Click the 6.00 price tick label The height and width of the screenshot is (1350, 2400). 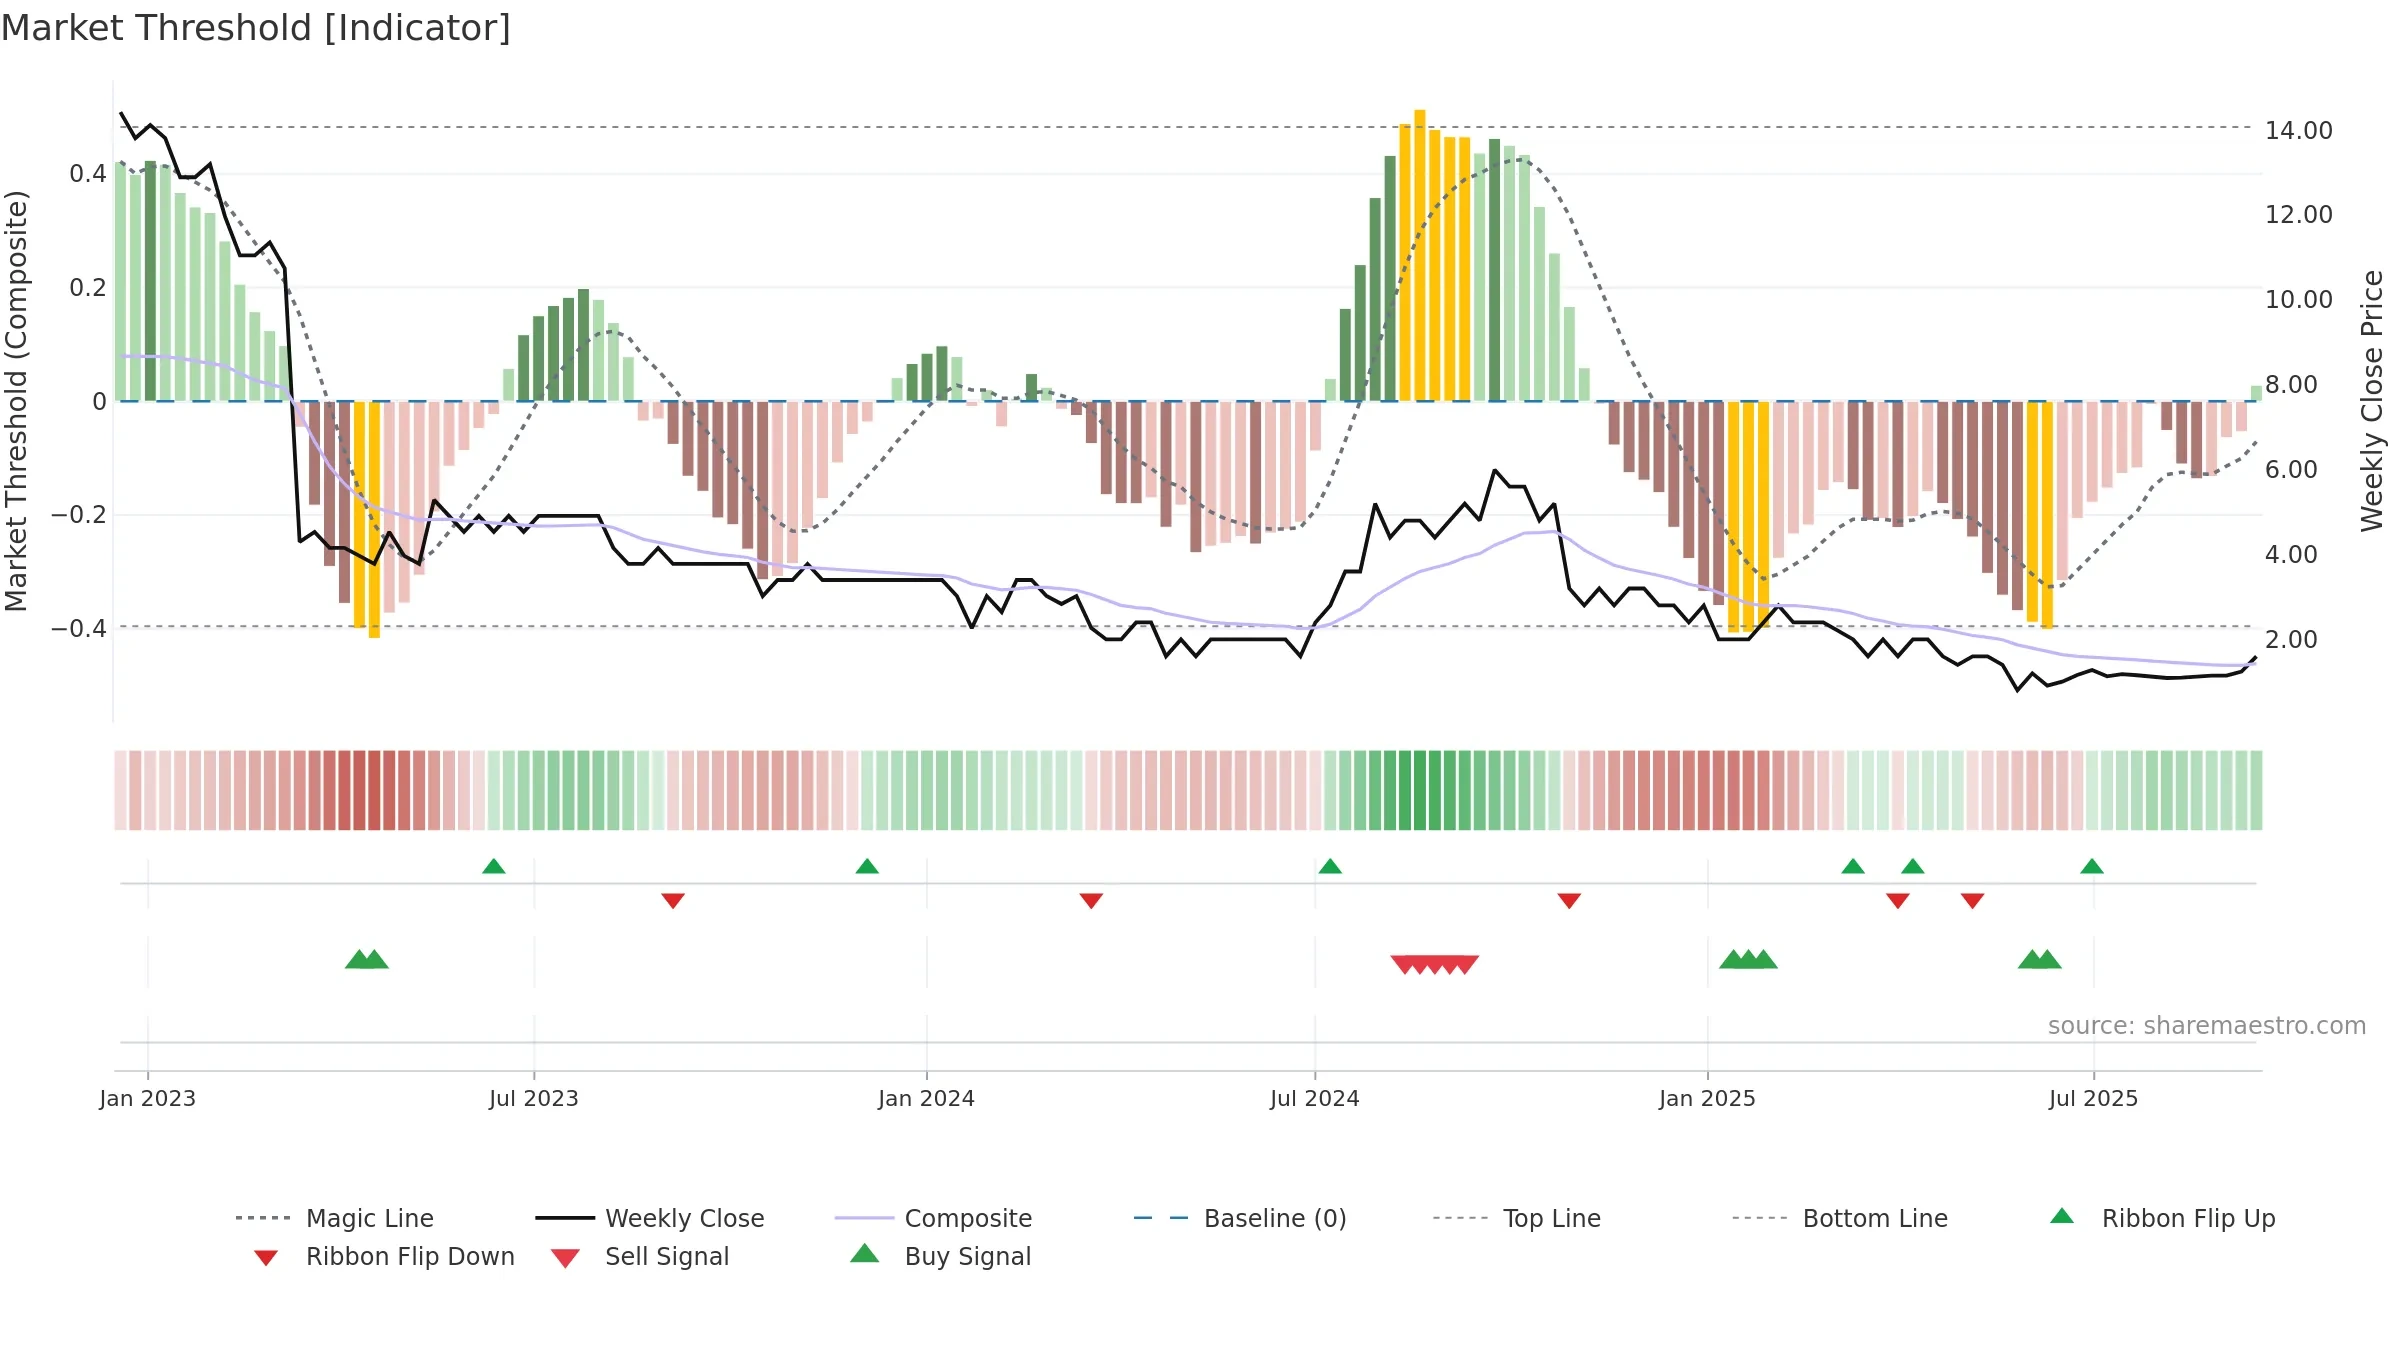tap(2291, 470)
